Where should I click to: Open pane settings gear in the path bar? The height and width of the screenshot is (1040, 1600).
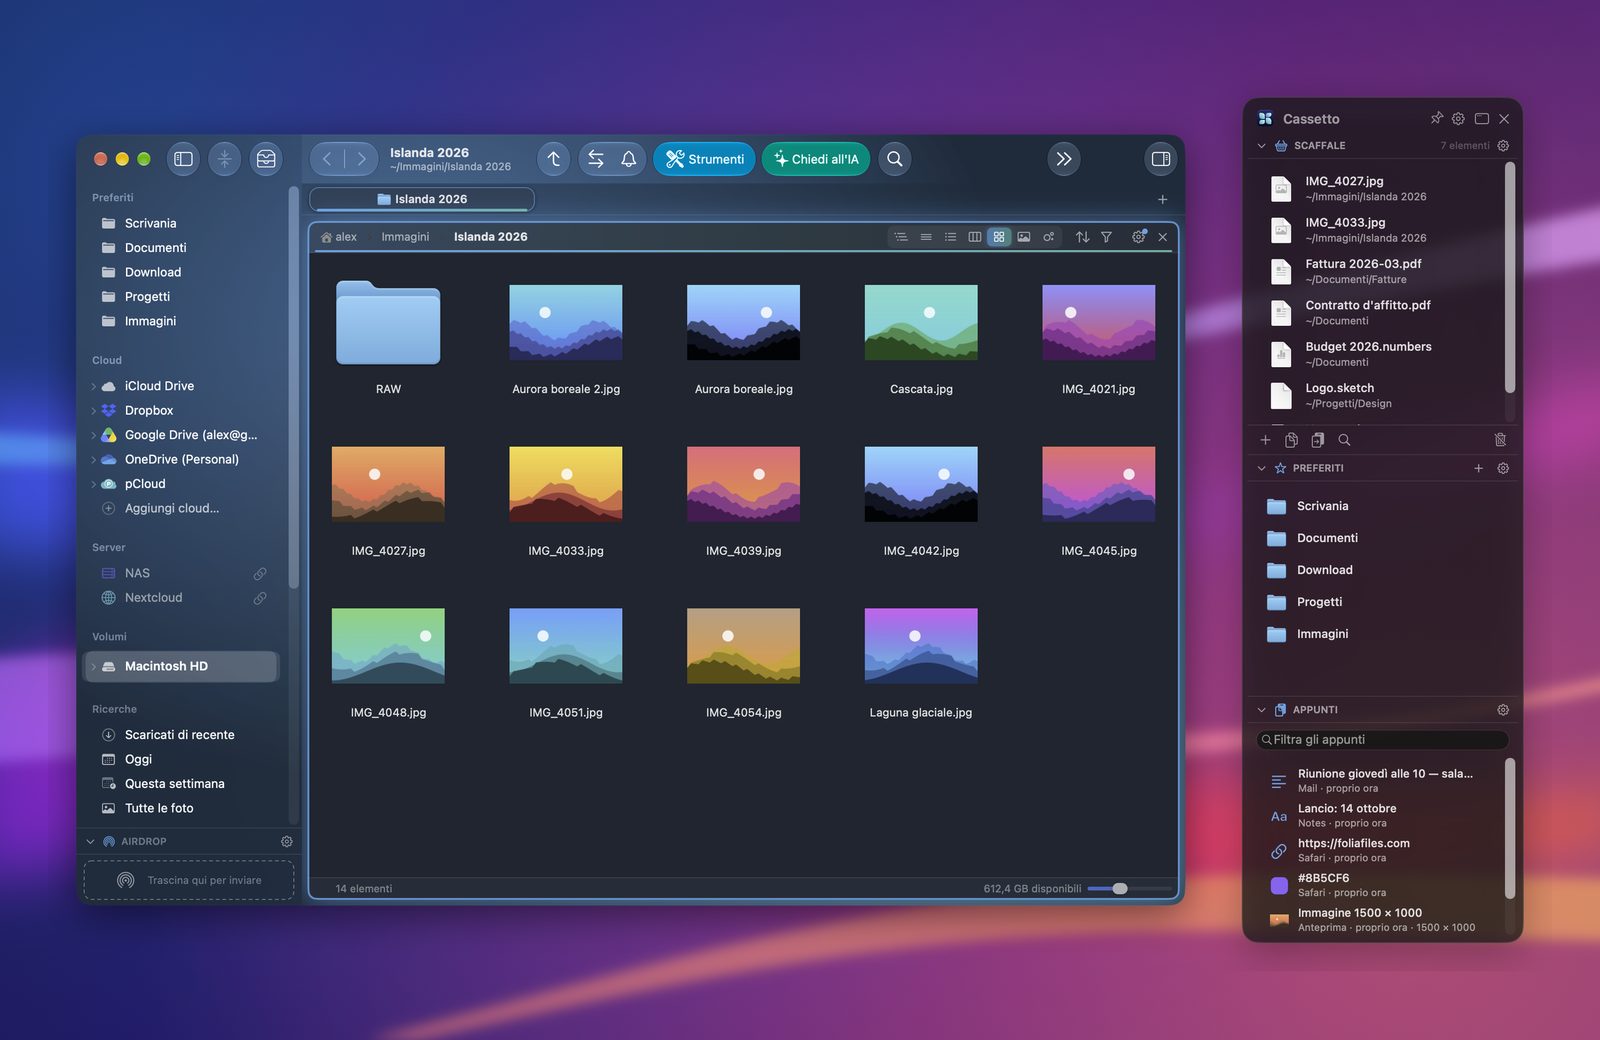[x=1138, y=237]
